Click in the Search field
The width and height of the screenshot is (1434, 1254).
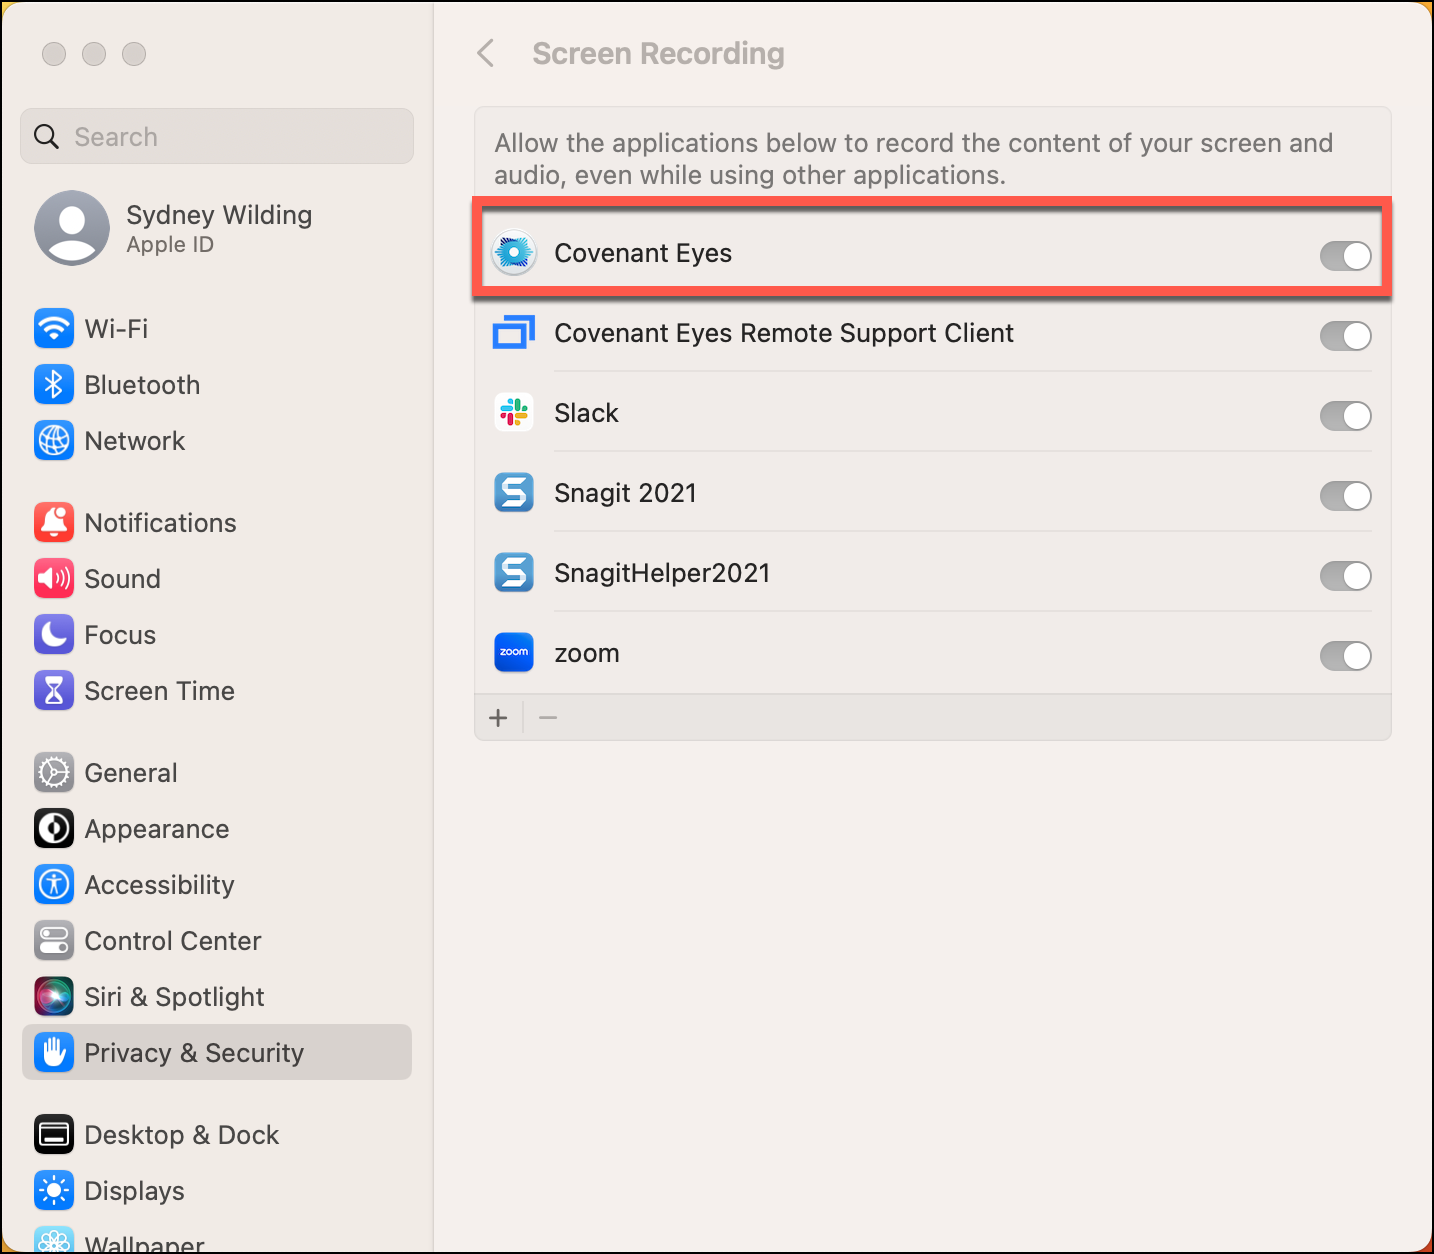pos(217,136)
